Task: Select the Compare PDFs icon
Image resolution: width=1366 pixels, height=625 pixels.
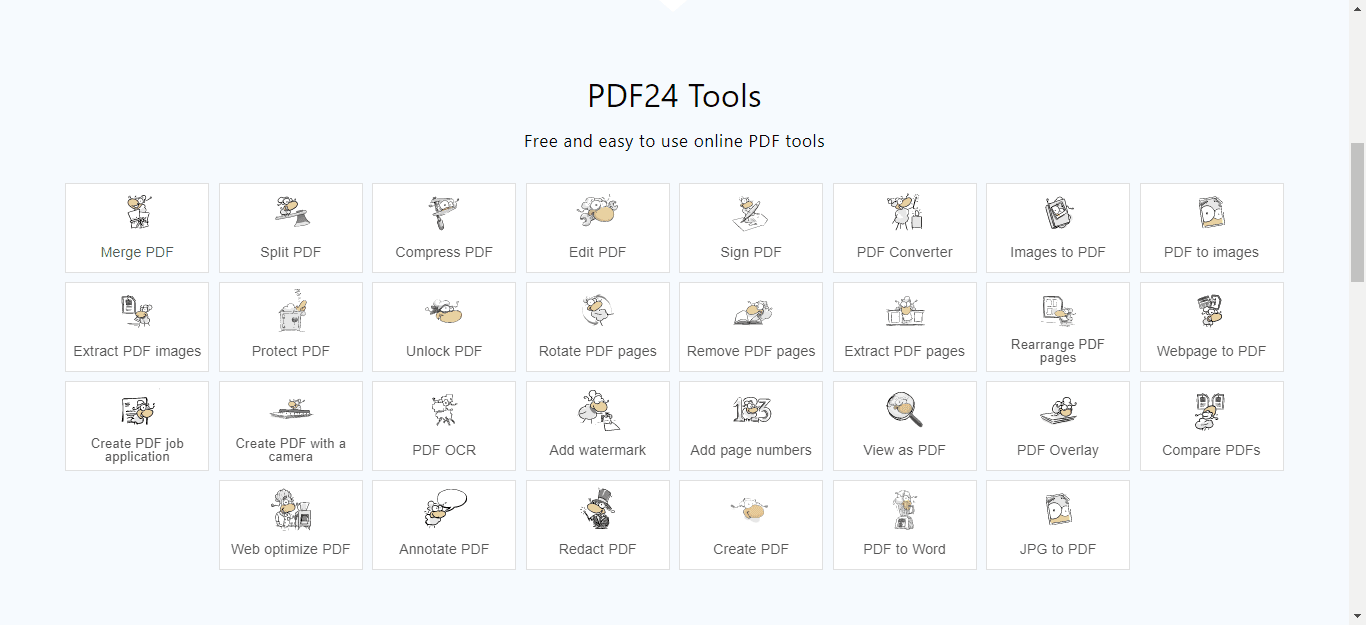Action: point(1212,410)
